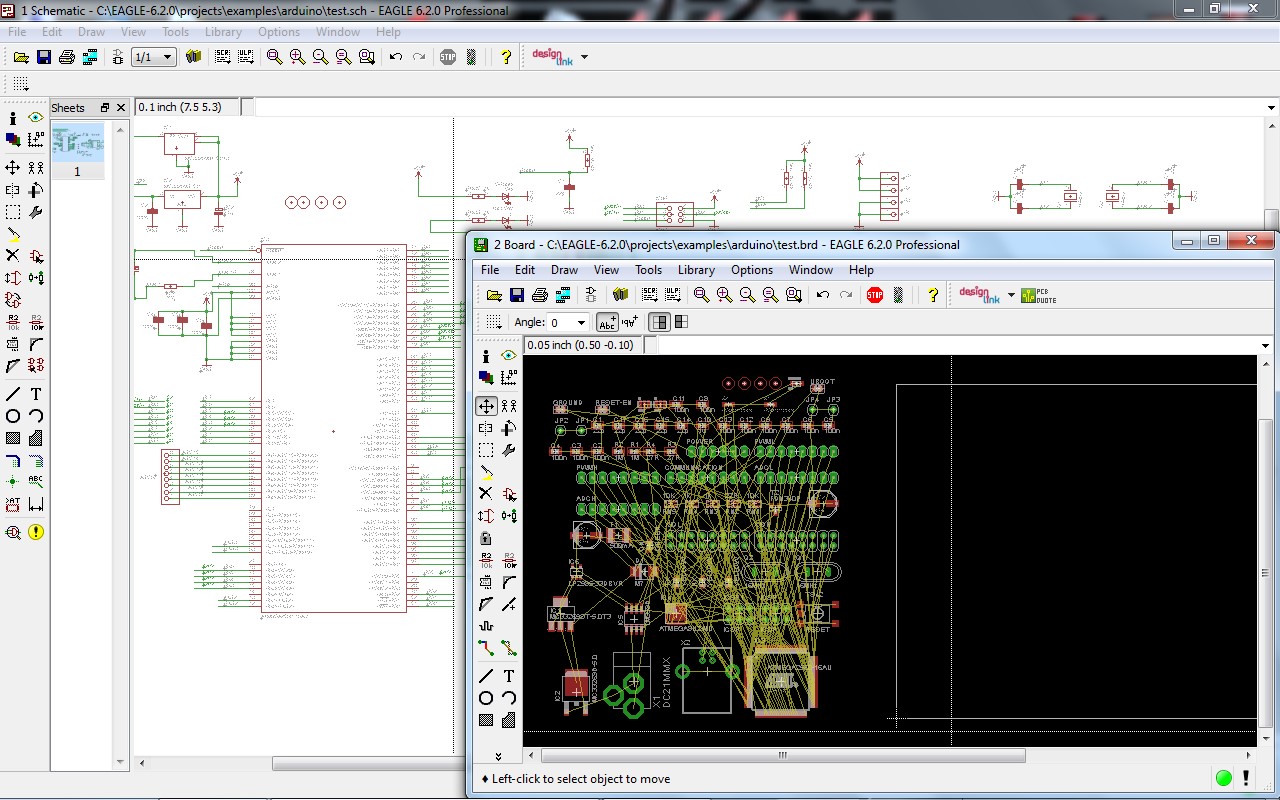Run ULP script in Board toolbar
Viewport: 1280px width, 800px height.
point(673,295)
